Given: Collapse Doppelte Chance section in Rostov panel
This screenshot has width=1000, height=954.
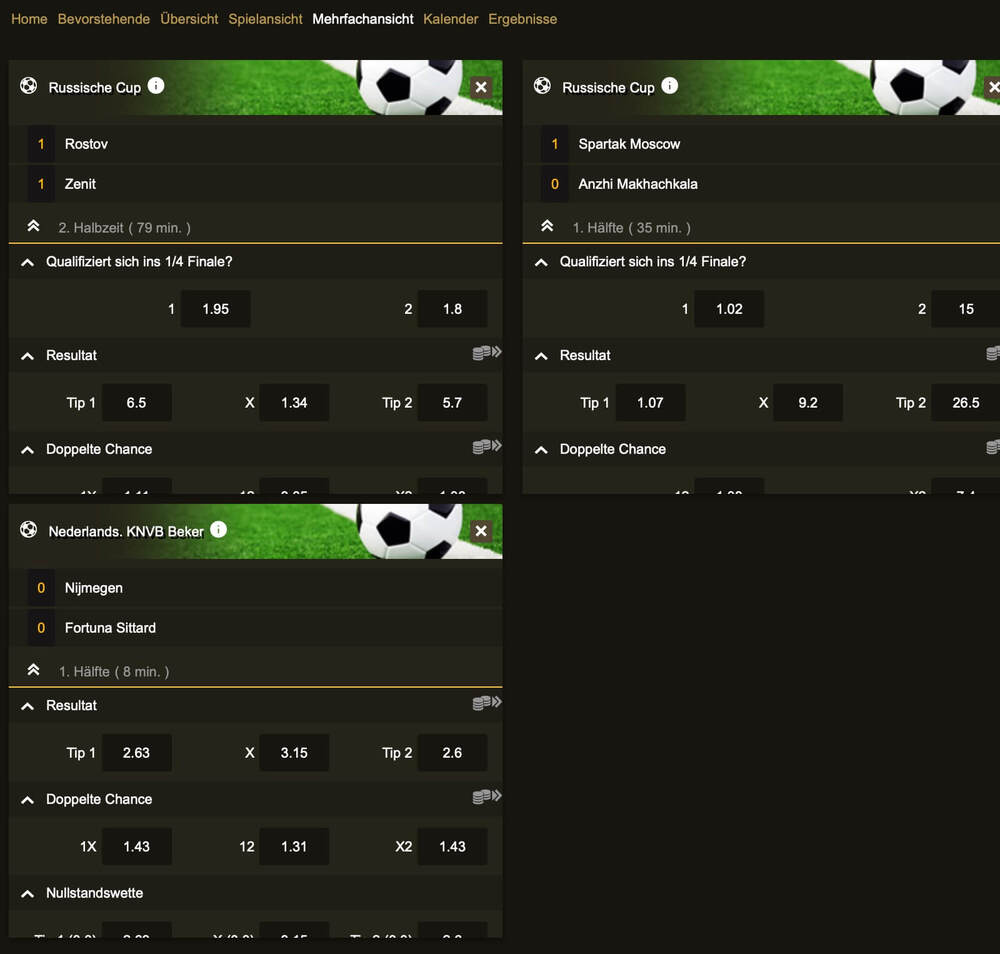Looking at the screenshot, I should coord(27,450).
